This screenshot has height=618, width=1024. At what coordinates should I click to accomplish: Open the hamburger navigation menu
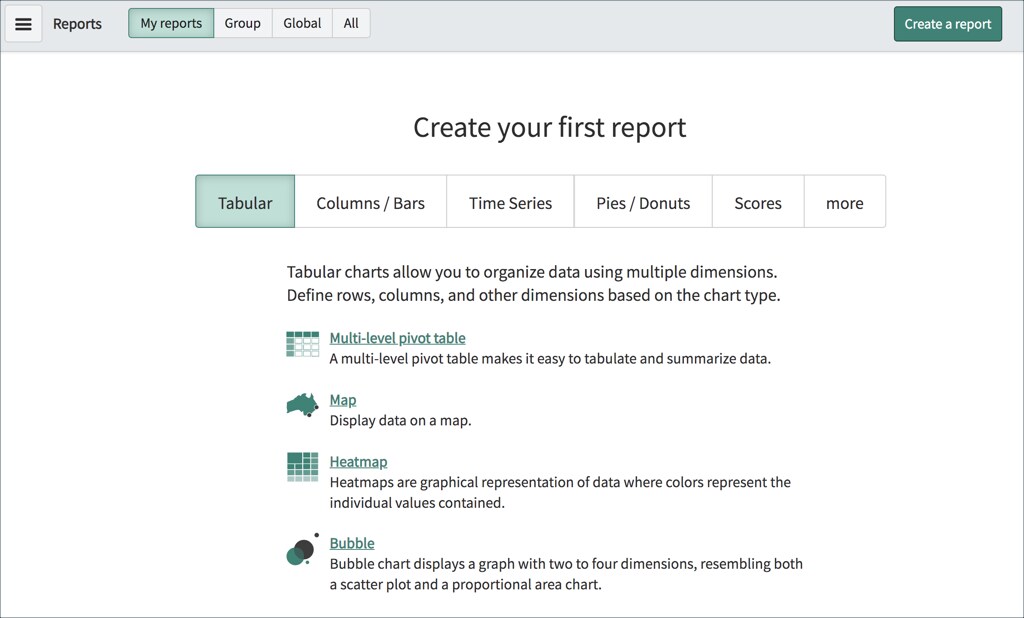23,23
